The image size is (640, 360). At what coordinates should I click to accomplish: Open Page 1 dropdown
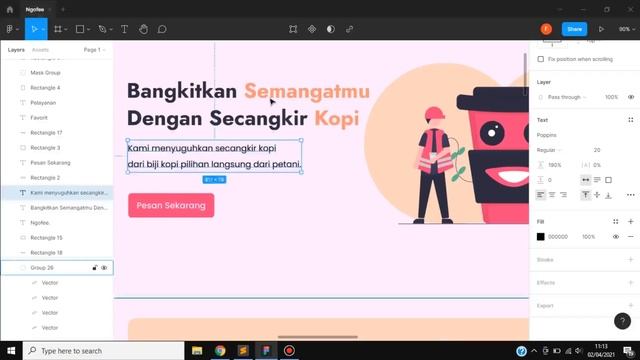coord(94,50)
